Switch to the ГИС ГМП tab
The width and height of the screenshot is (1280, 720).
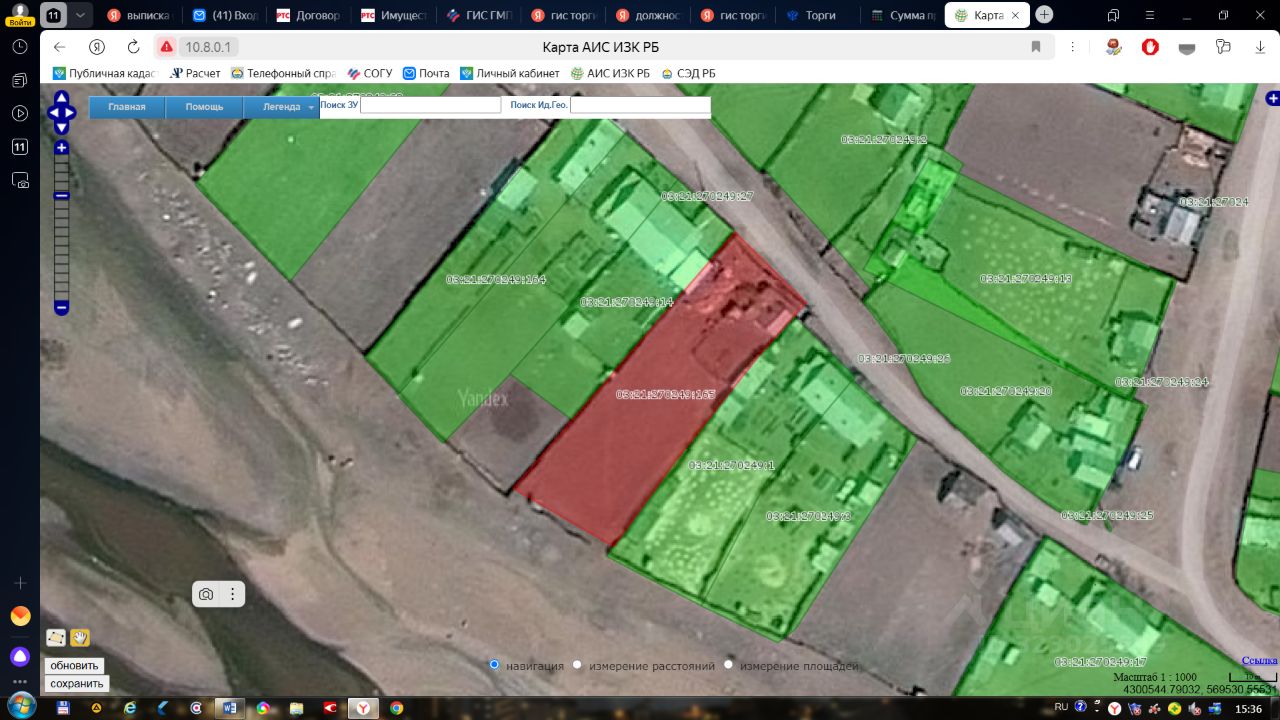pos(479,15)
